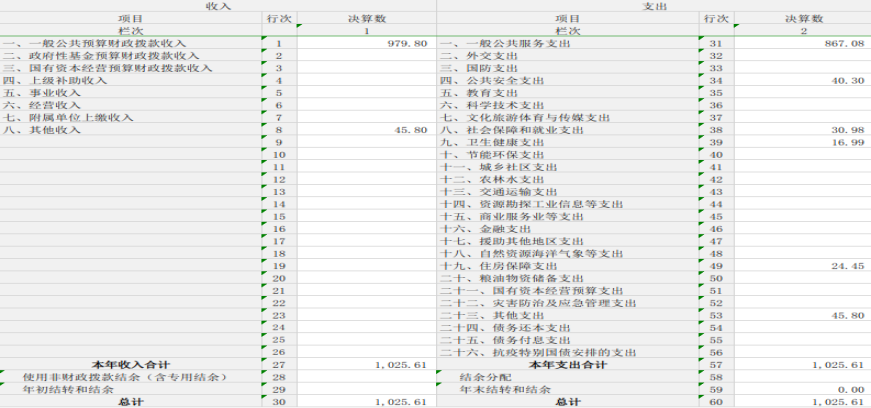Select the row number 27 cell
Viewport: 871px width, 408px height.
[279, 365]
